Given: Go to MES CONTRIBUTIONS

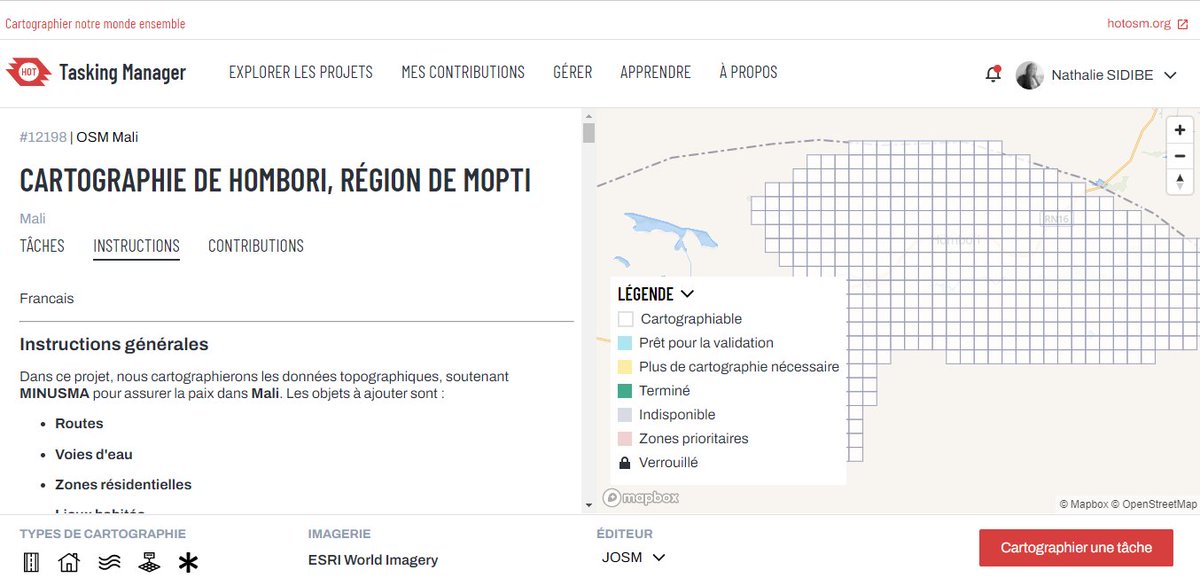Looking at the screenshot, I should [463, 72].
